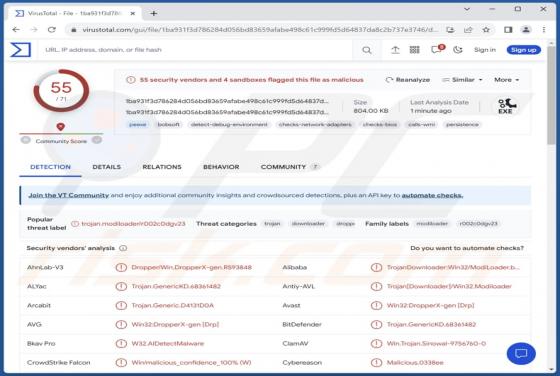Click alert icon next to AhnLab-V3 detection

[x=121, y=267]
